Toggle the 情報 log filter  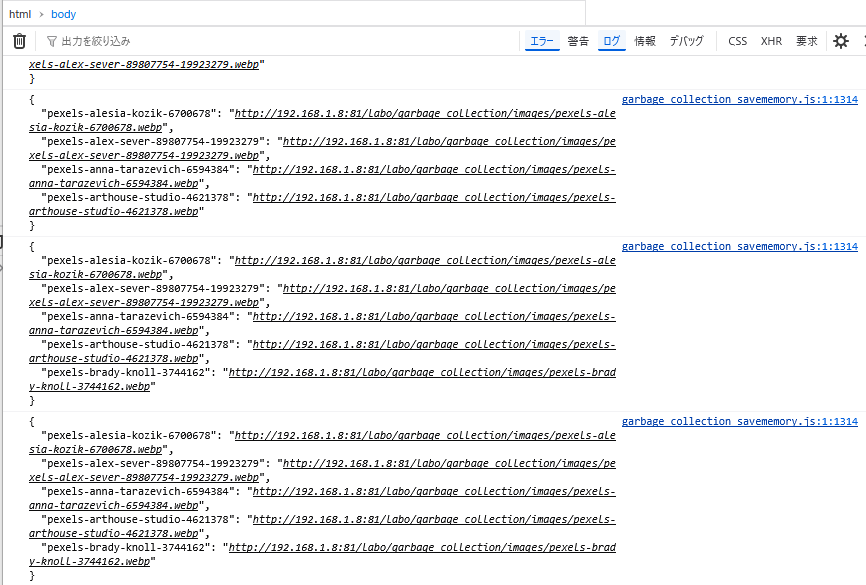coord(645,41)
